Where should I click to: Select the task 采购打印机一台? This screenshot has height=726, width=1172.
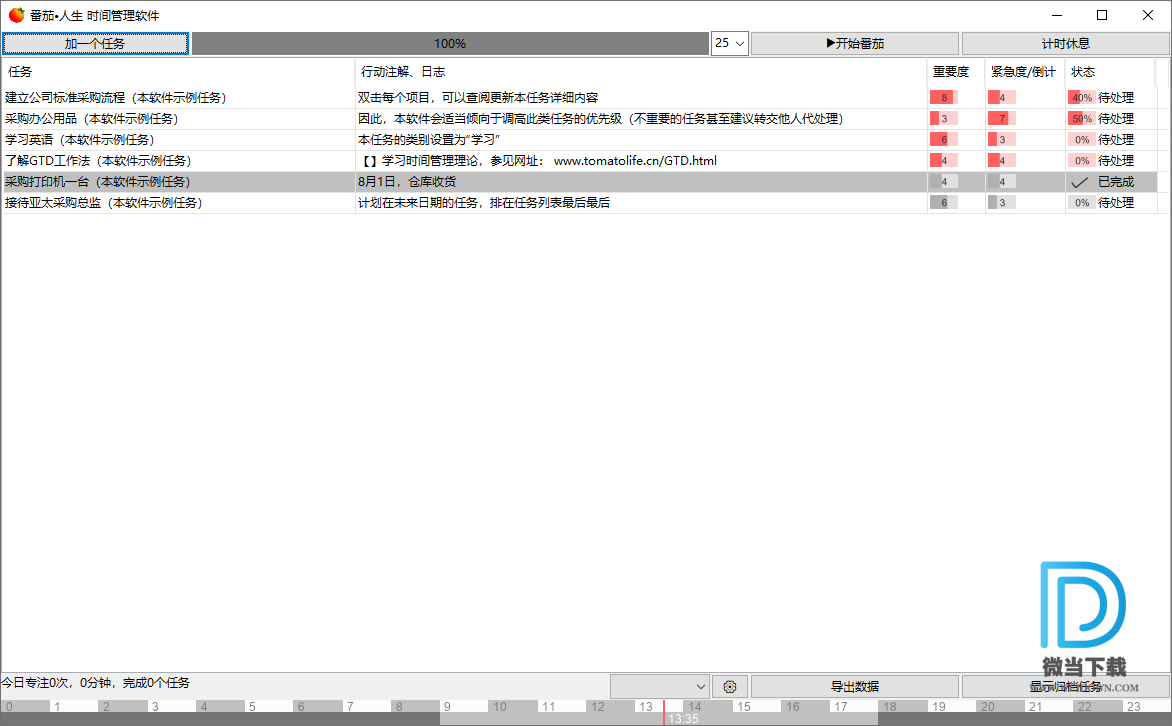(98, 182)
